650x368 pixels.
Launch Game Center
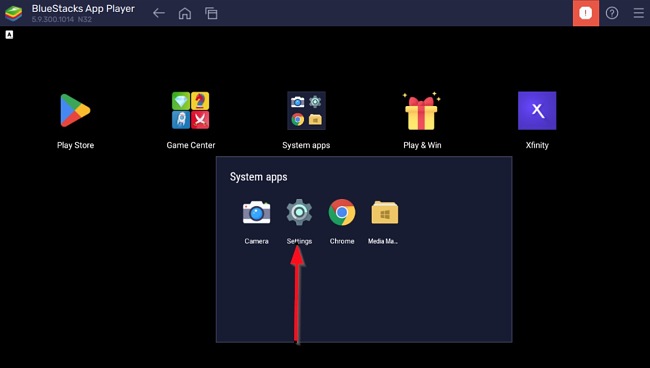tap(191, 110)
